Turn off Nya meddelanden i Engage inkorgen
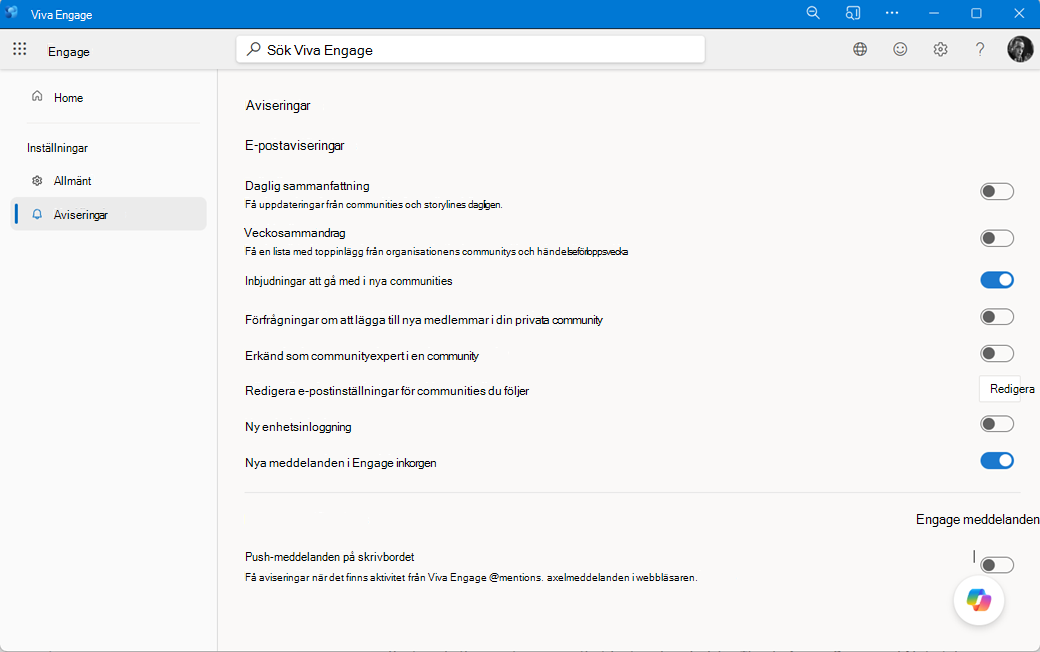1040x652 pixels. pos(997,460)
